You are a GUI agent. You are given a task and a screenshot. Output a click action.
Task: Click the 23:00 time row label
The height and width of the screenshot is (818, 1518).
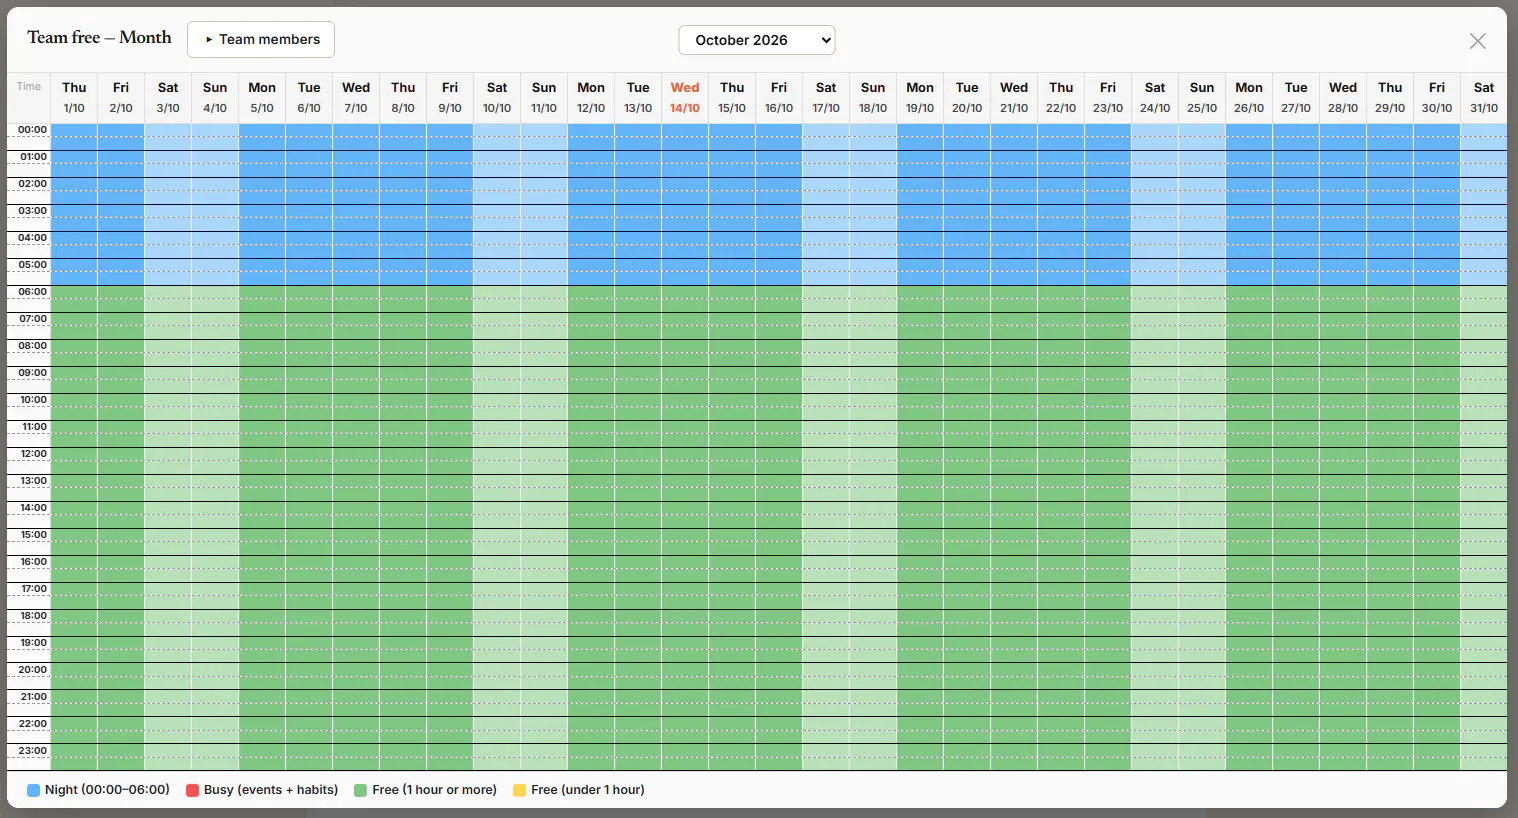point(33,751)
